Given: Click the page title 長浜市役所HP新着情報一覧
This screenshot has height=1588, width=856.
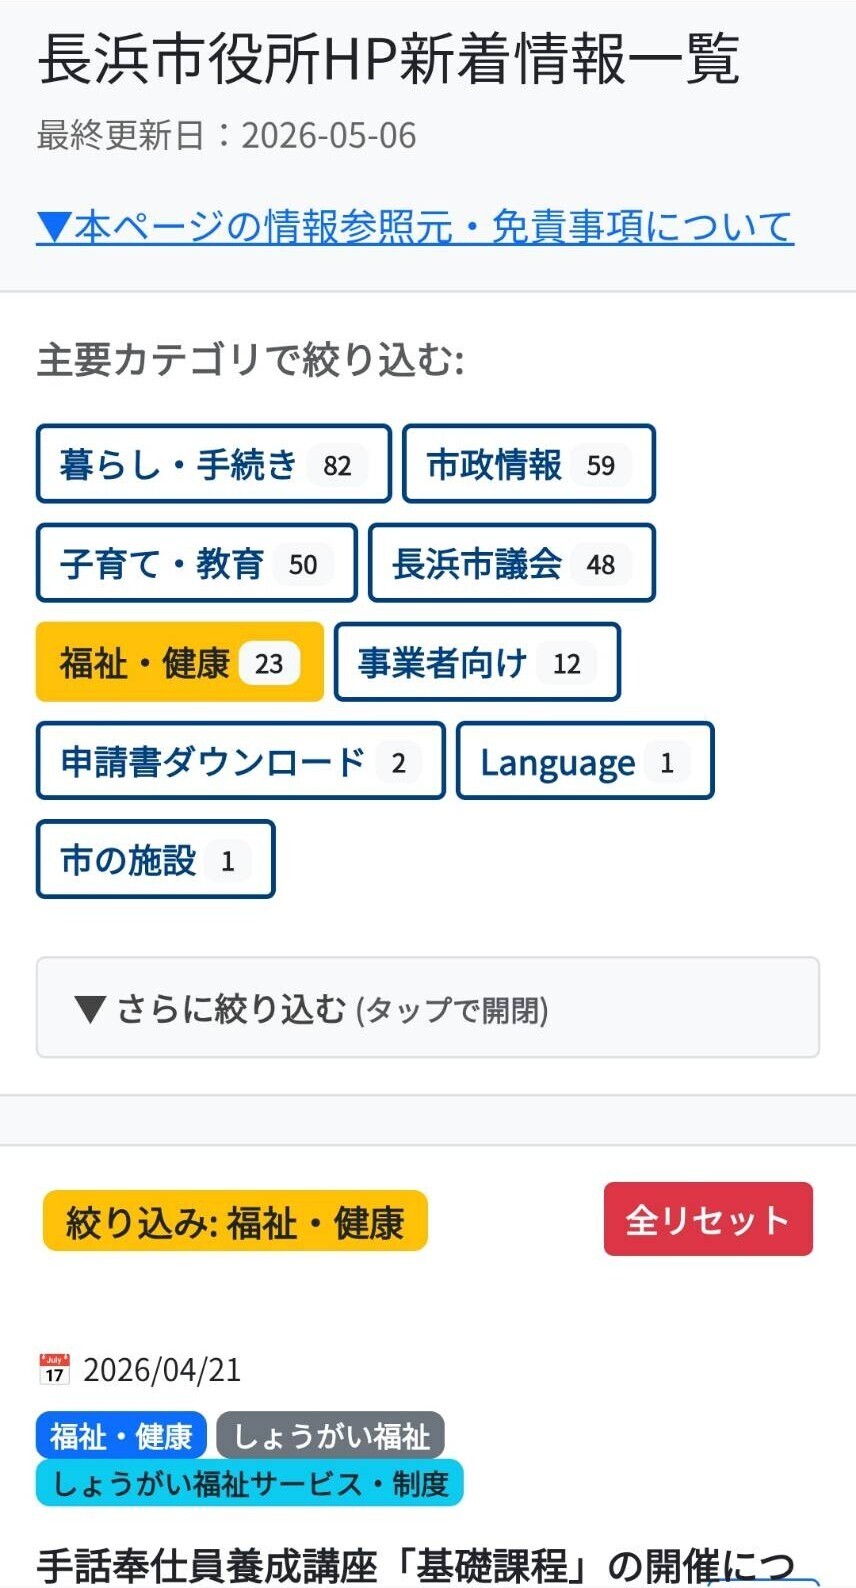Looking at the screenshot, I should [x=389, y=59].
